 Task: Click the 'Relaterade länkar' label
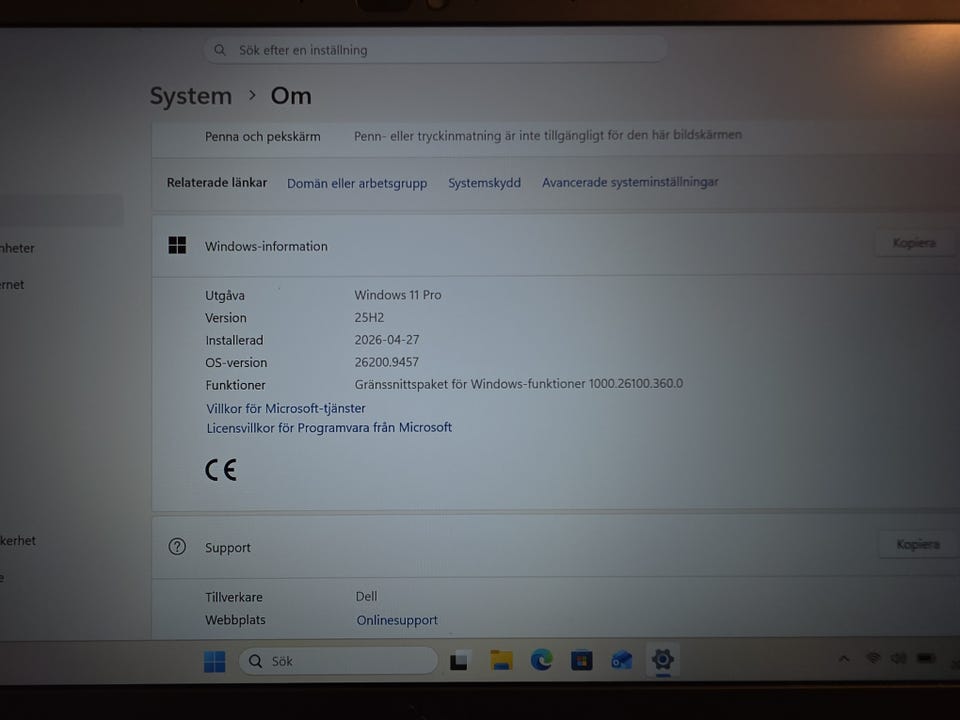tap(217, 182)
